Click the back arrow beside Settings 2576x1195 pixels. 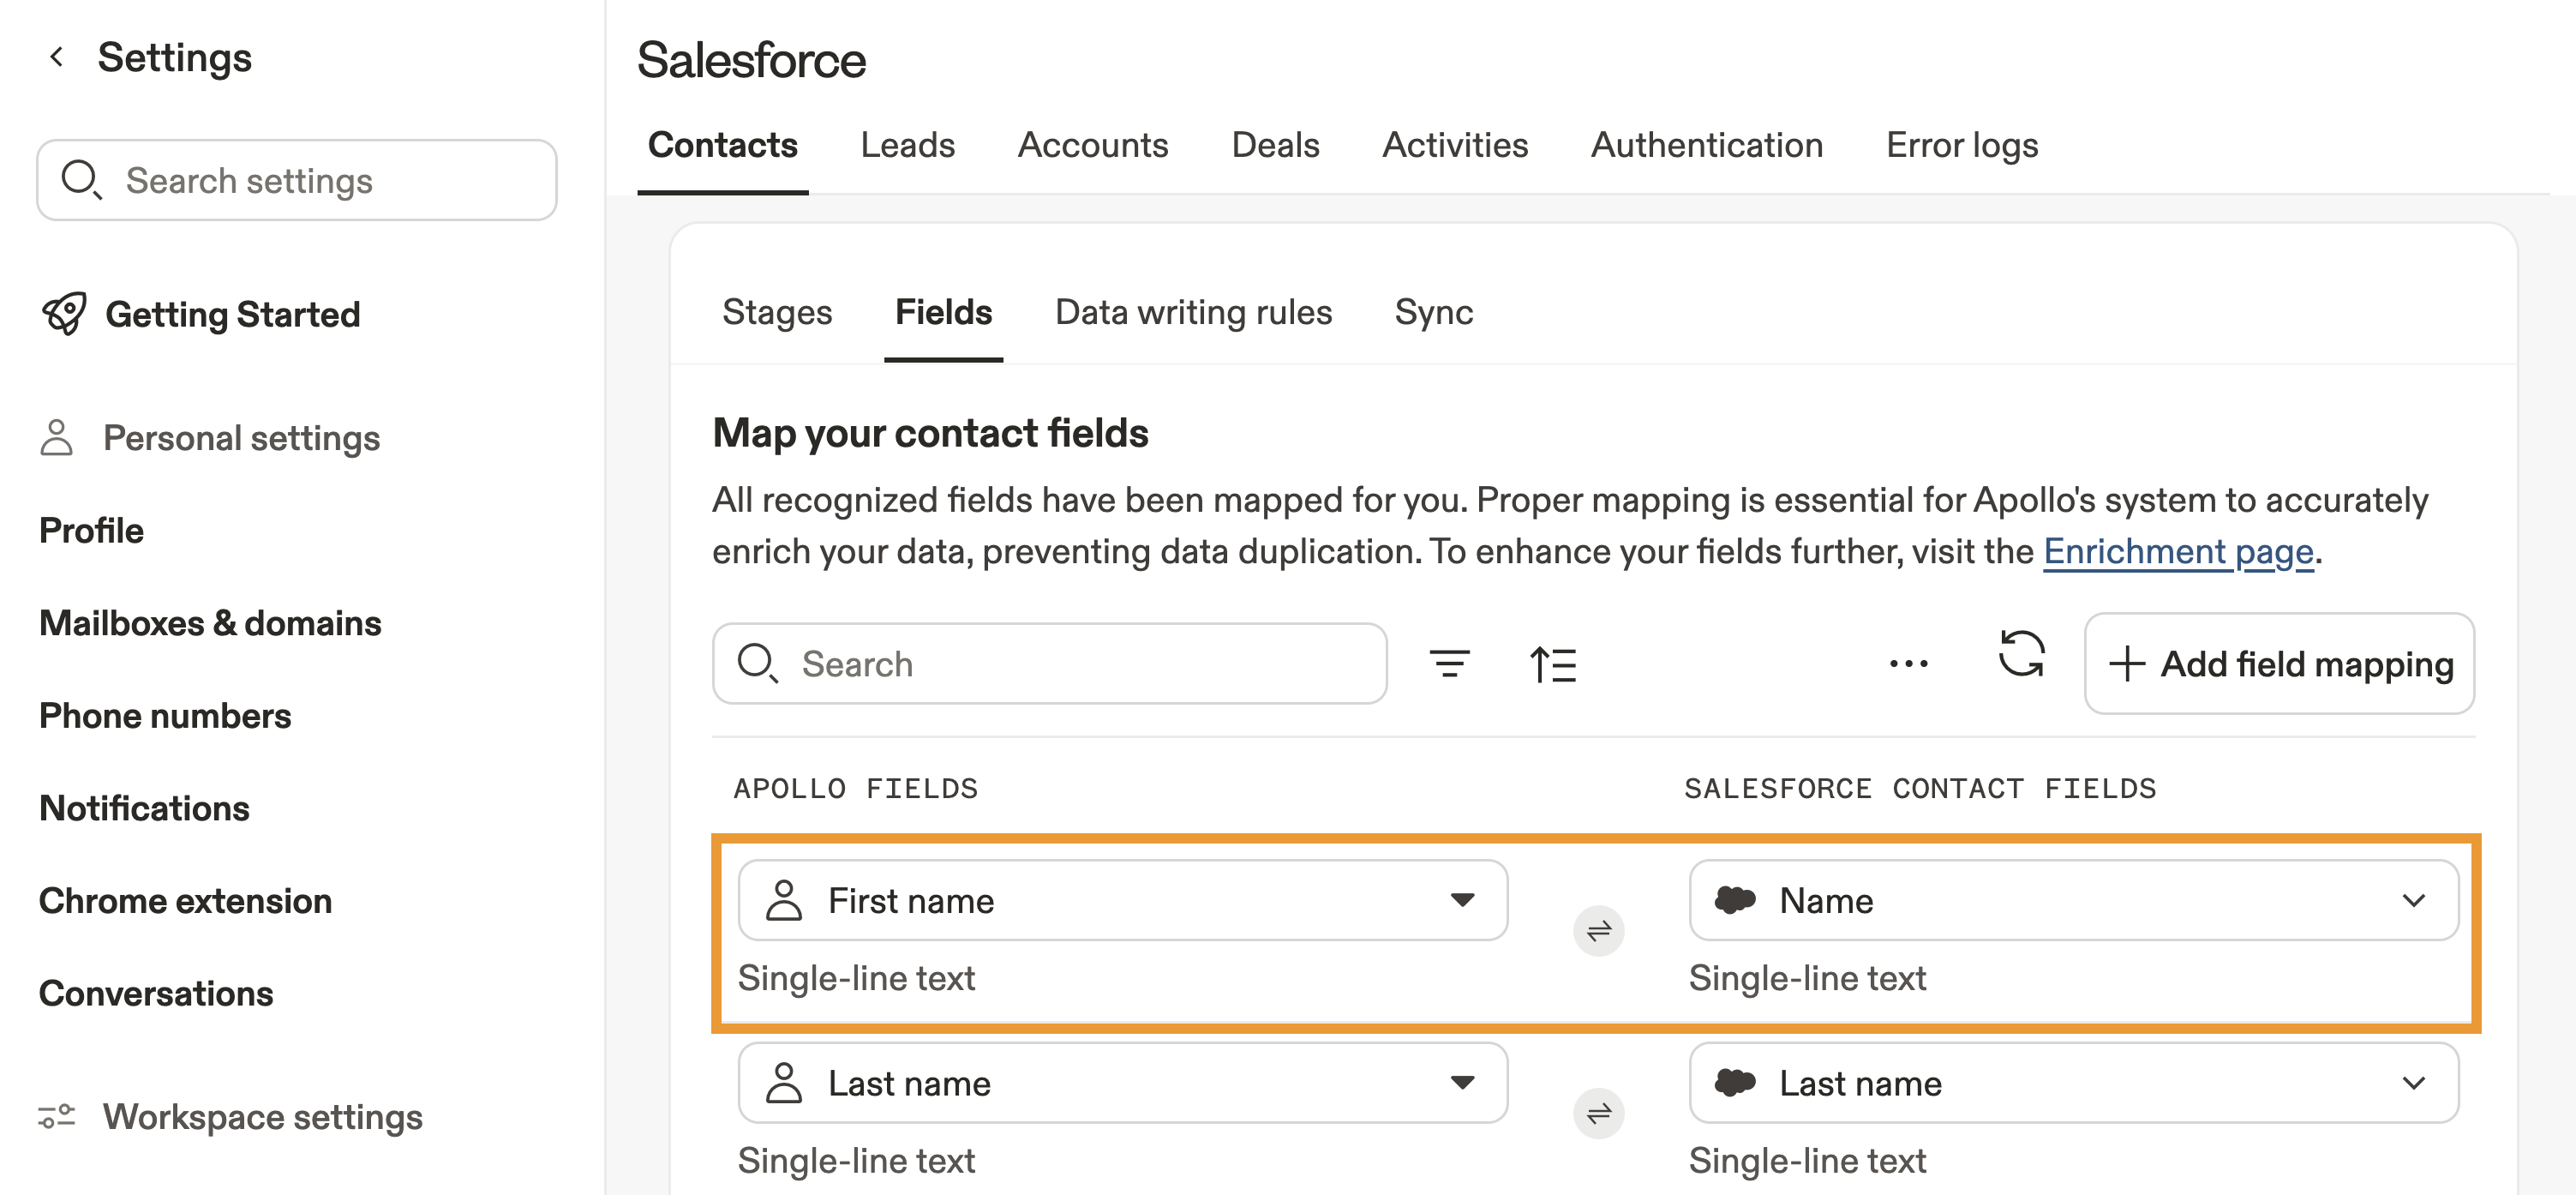click(57, 57)
